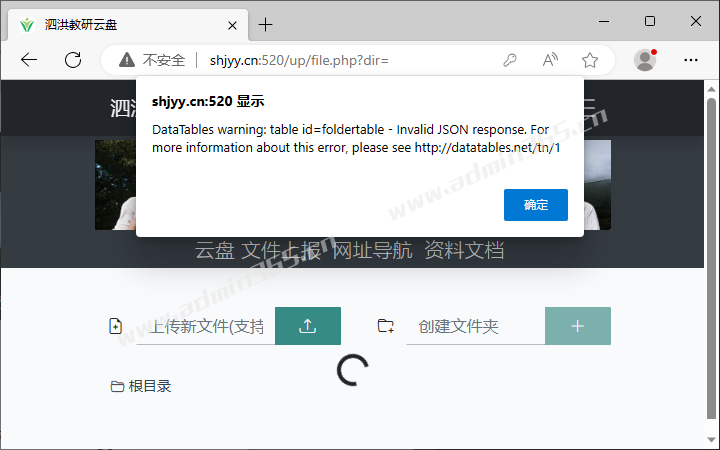
Task: Click the 确定 button in the alert
Action: point(535,205)
